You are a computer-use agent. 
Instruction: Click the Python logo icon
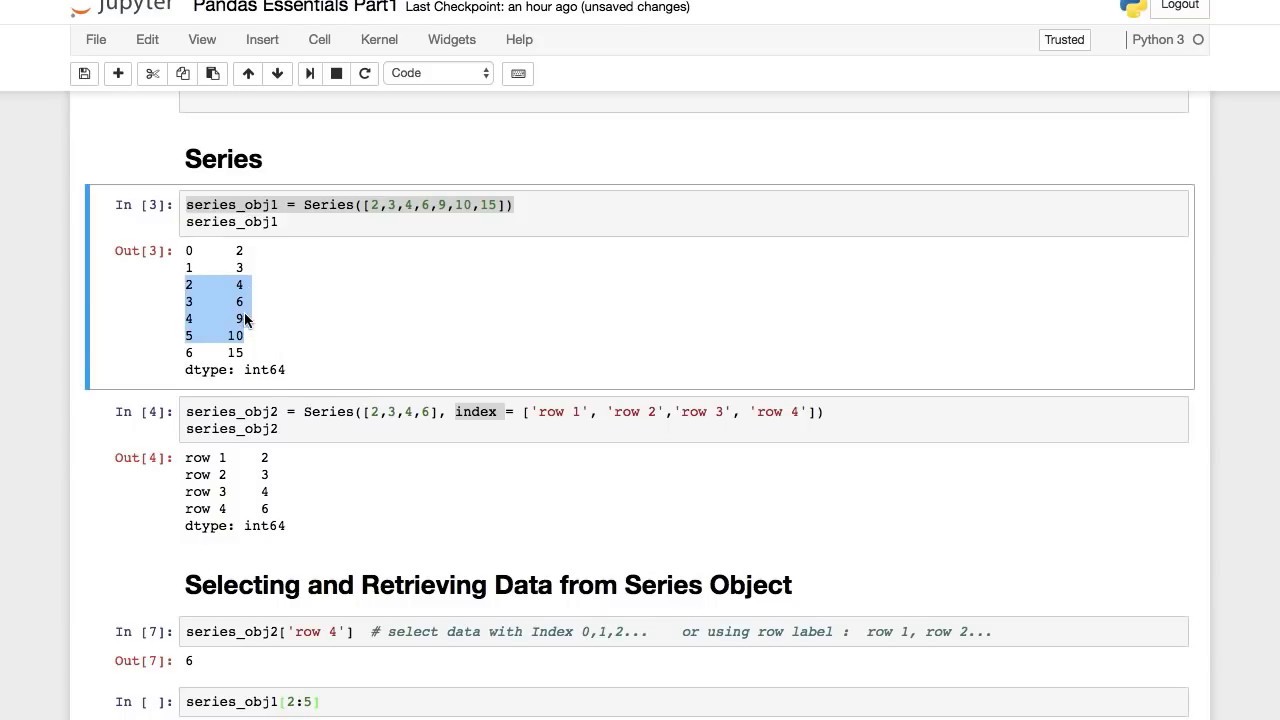pos(1133,7)
